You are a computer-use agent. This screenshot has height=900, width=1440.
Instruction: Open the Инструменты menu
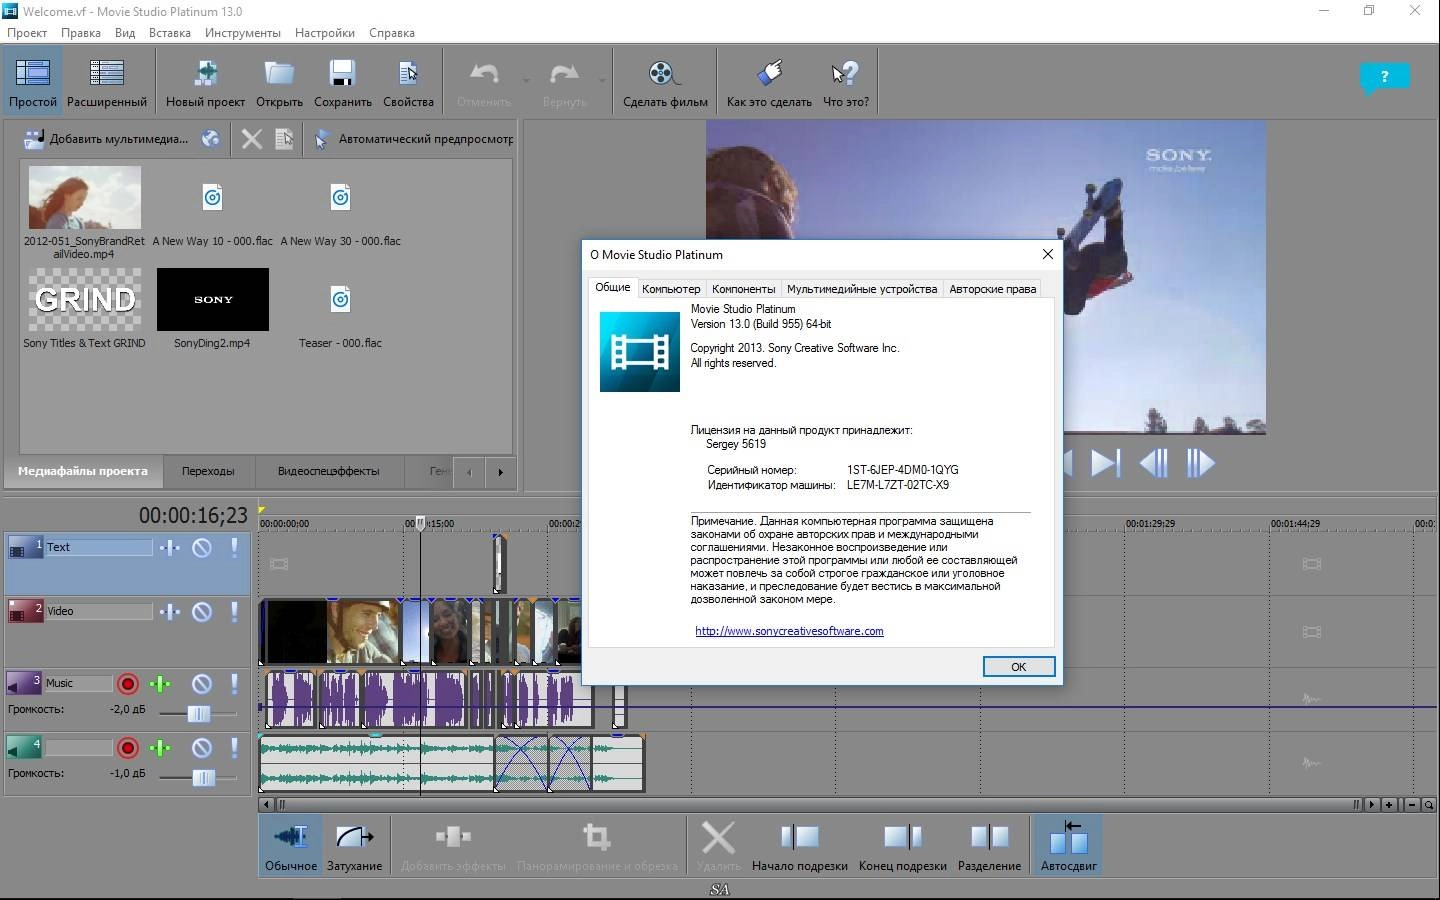(243, 32)
